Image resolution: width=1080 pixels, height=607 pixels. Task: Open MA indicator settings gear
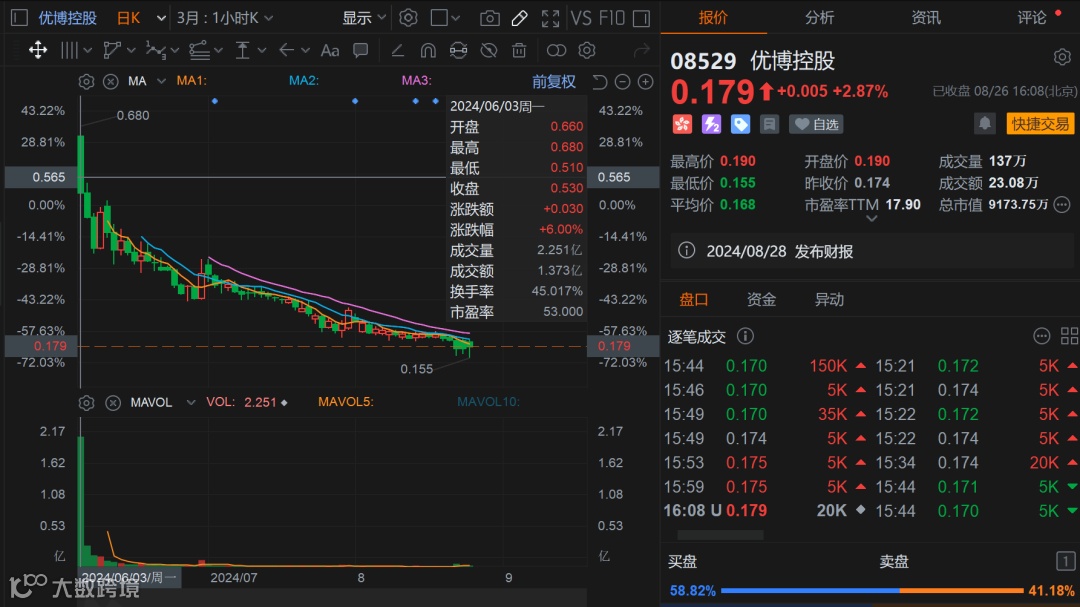pos(86,81)
